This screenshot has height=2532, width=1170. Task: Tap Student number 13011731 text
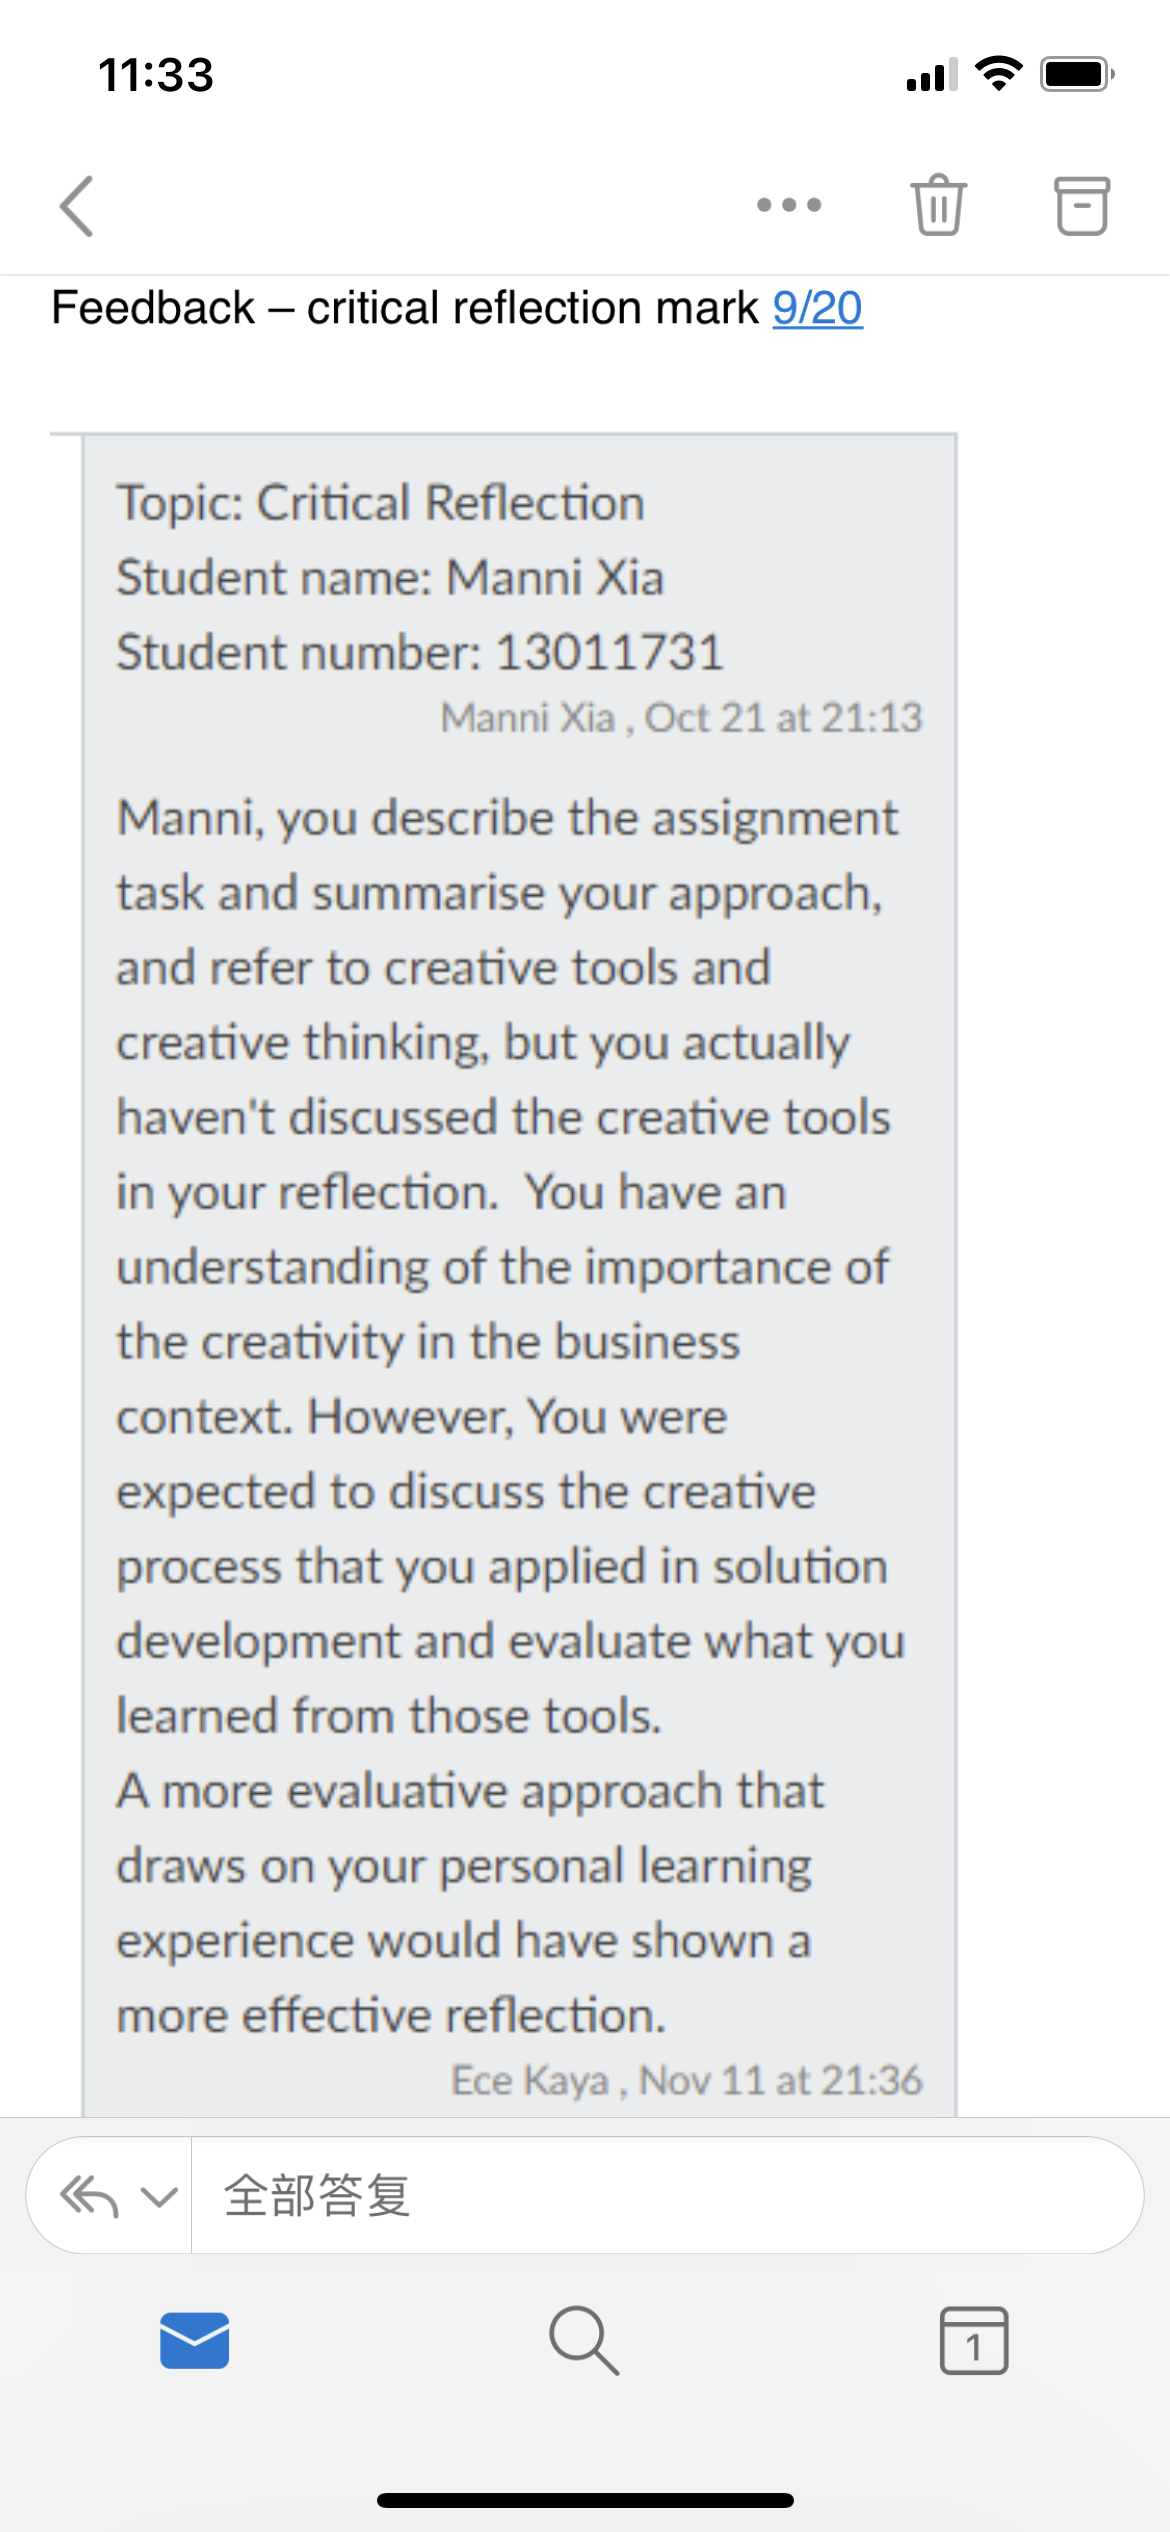[x=419, y=653]
